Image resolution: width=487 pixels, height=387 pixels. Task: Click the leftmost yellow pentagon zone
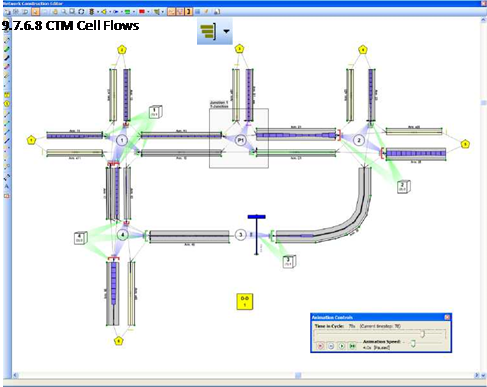click(x=31, y=140)
